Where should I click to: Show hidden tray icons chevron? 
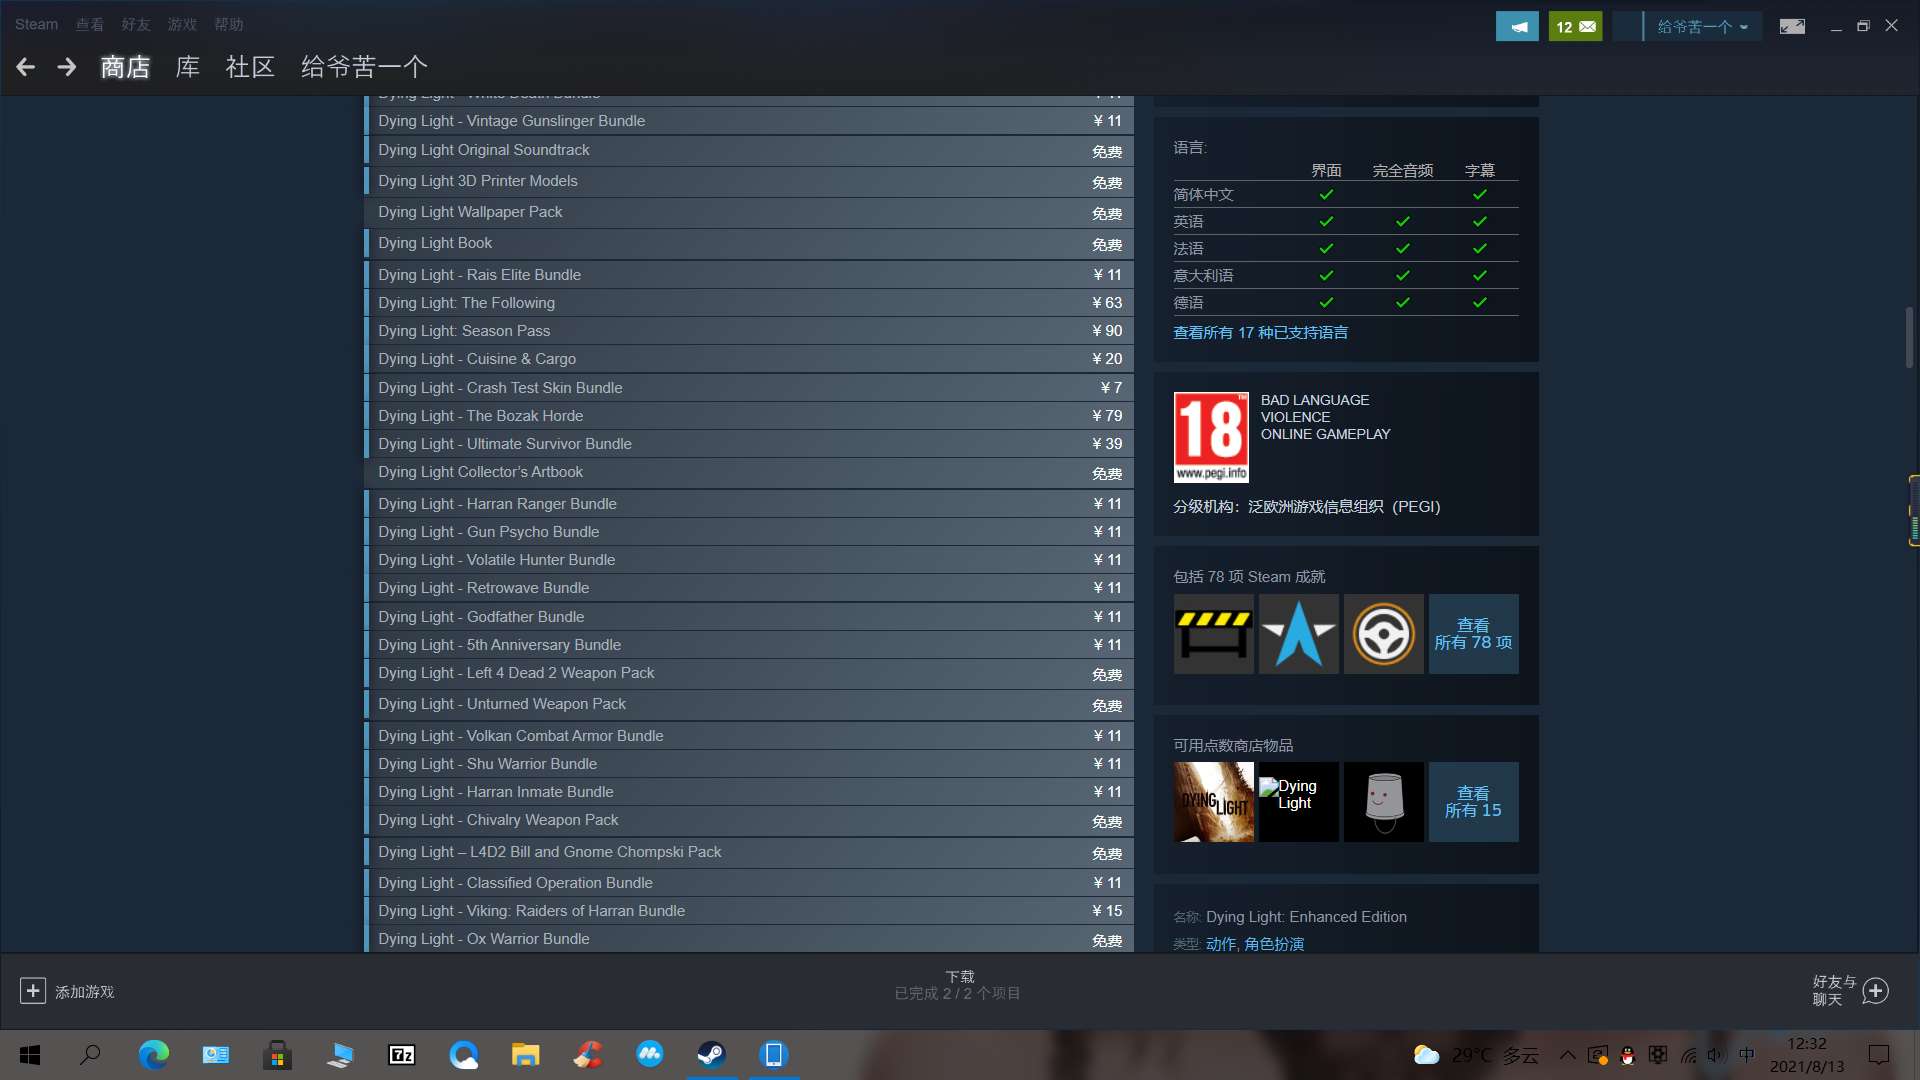1567,1055
